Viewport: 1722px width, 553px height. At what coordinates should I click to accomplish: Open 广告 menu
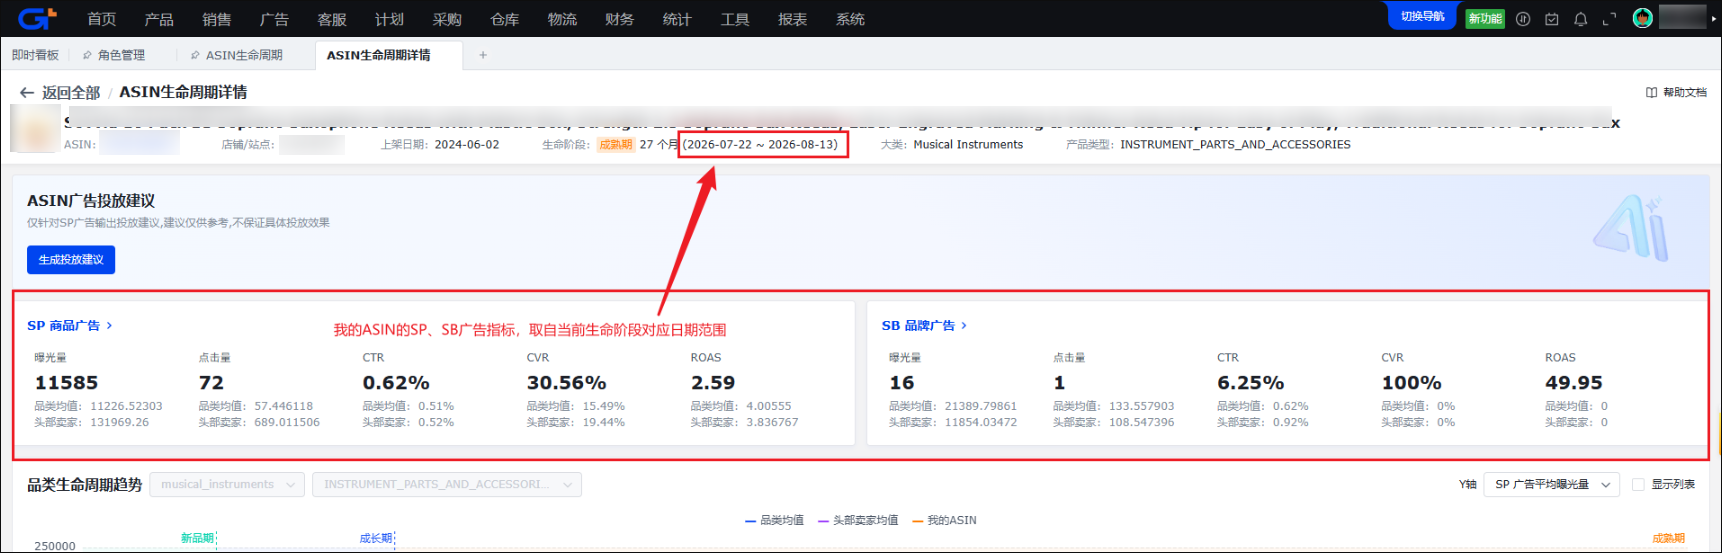(x=274, y=19)
